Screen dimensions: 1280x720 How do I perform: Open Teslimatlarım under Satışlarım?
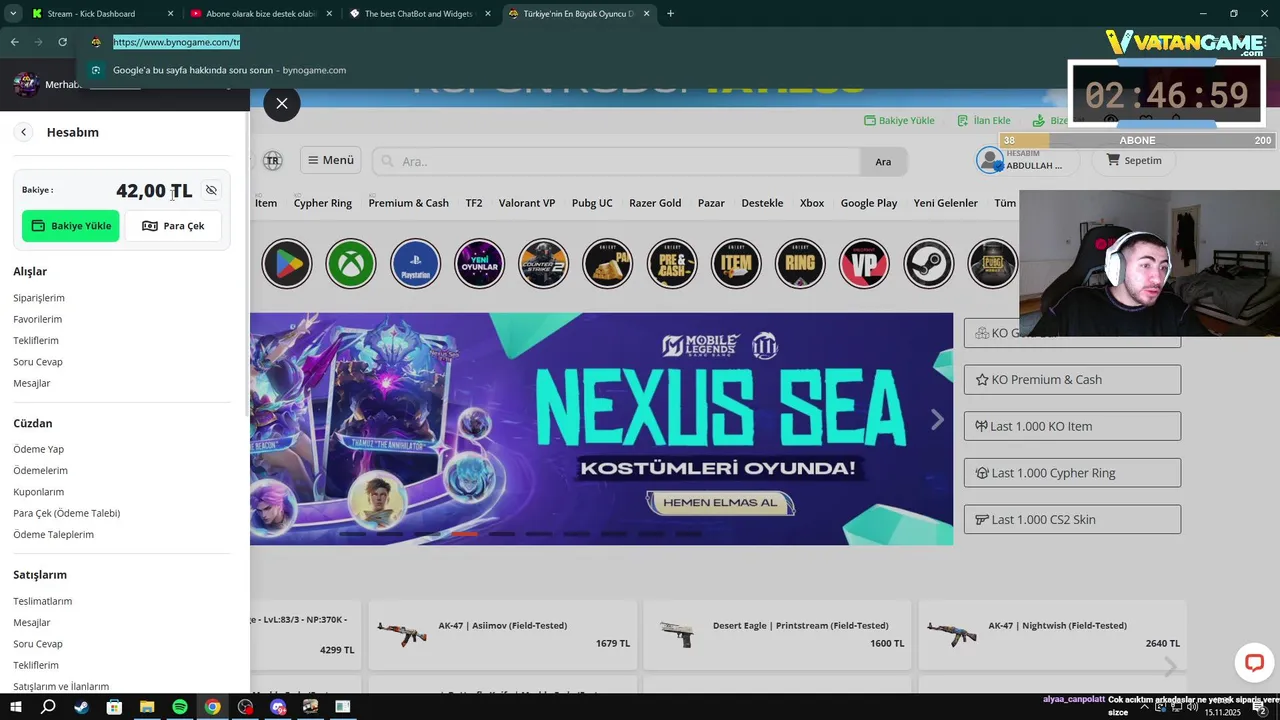tap(43, 601)
